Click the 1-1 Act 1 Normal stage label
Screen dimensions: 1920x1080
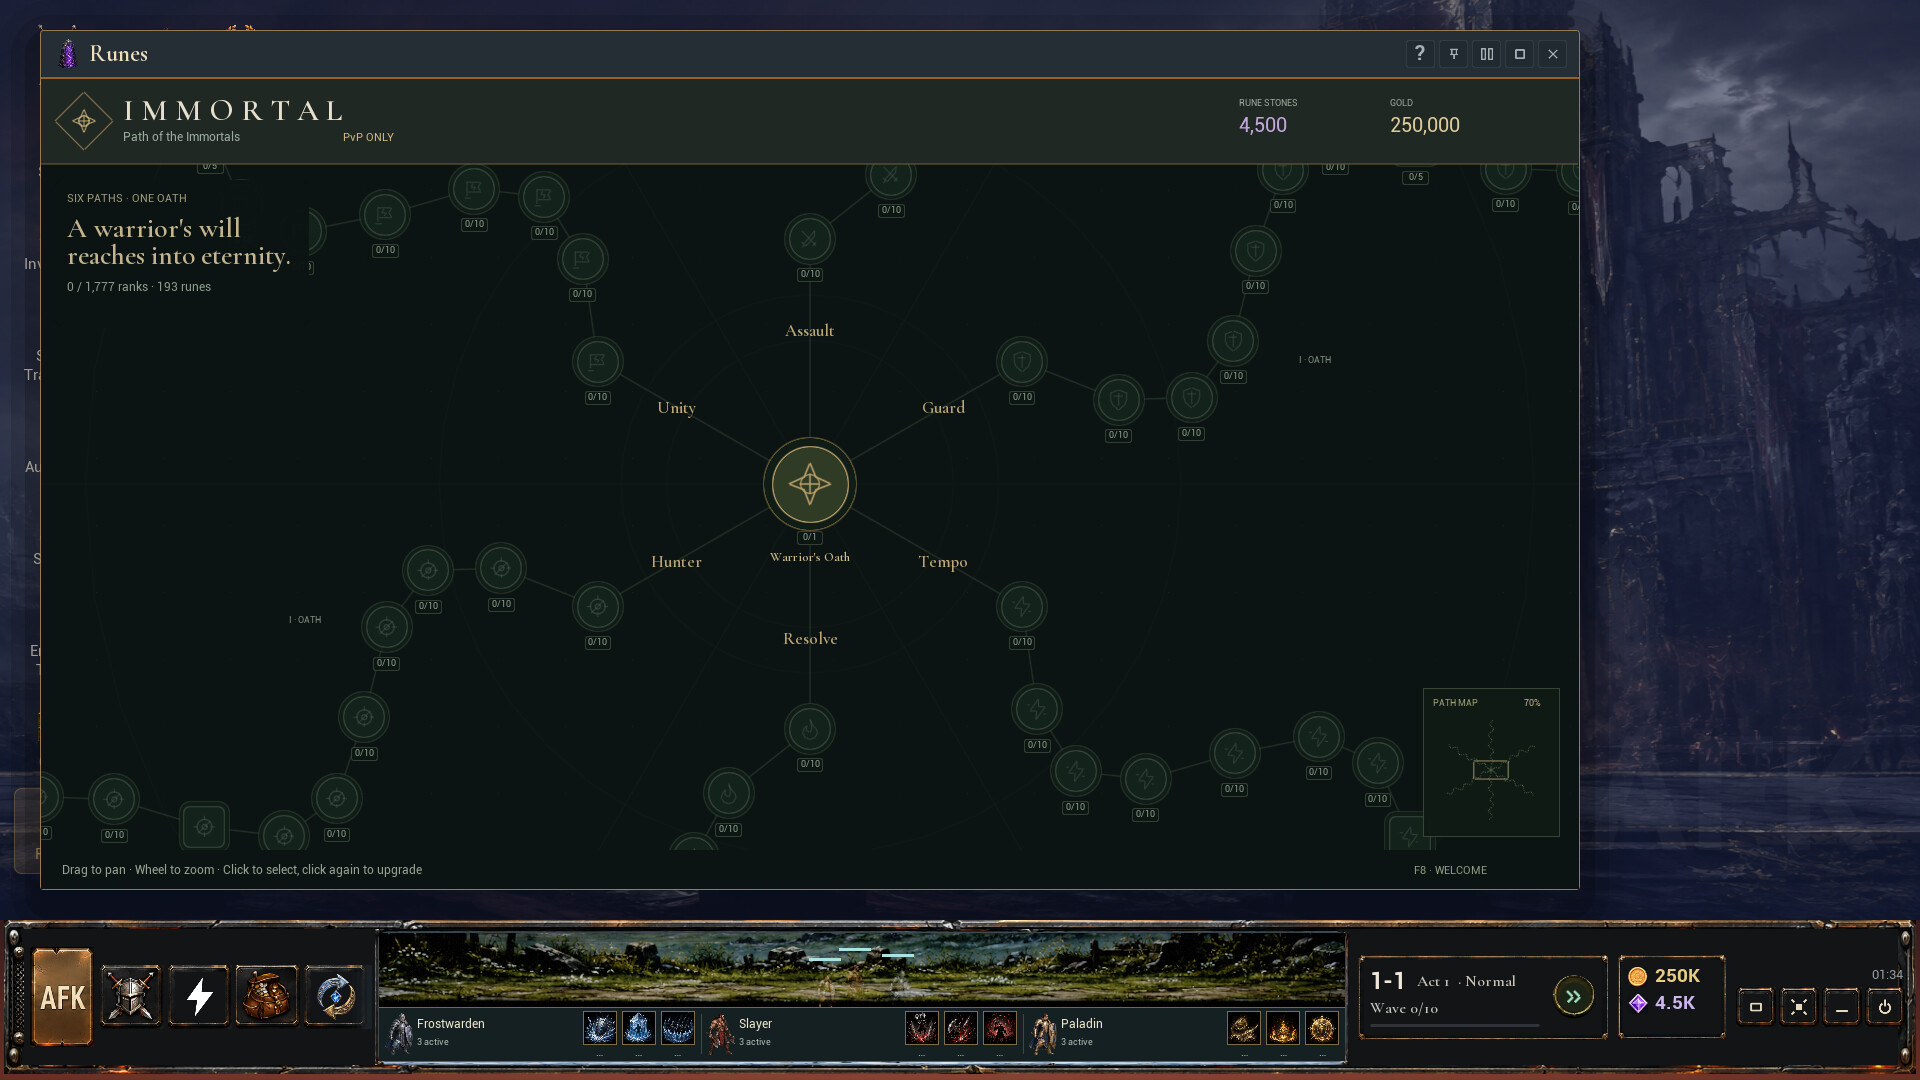pyautogui.click(x=1443, y=981)
